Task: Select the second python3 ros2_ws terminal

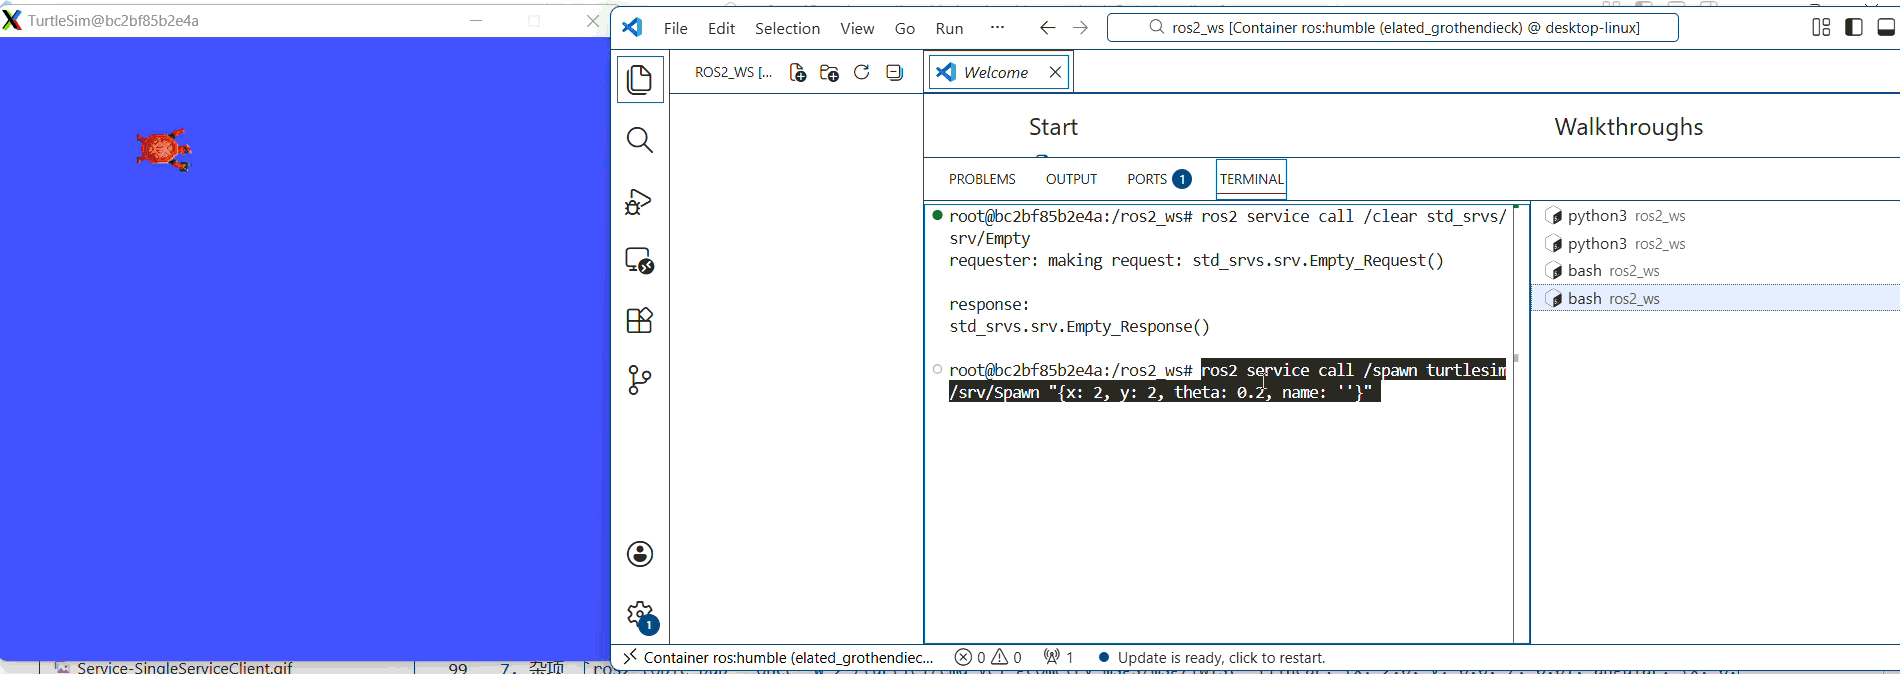Action: click(x=1715, y=244)
